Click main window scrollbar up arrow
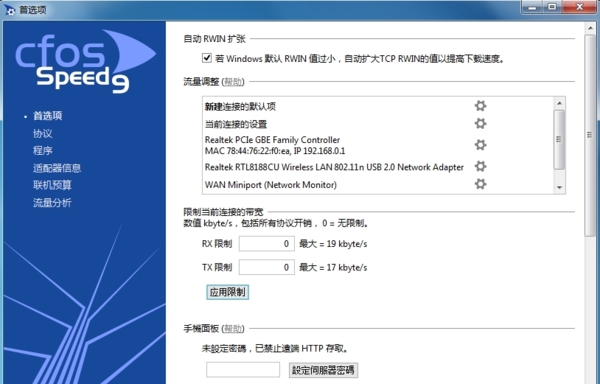Image resolution: width=600 pixels, height=384 pixels. click(x=590, y=29)
